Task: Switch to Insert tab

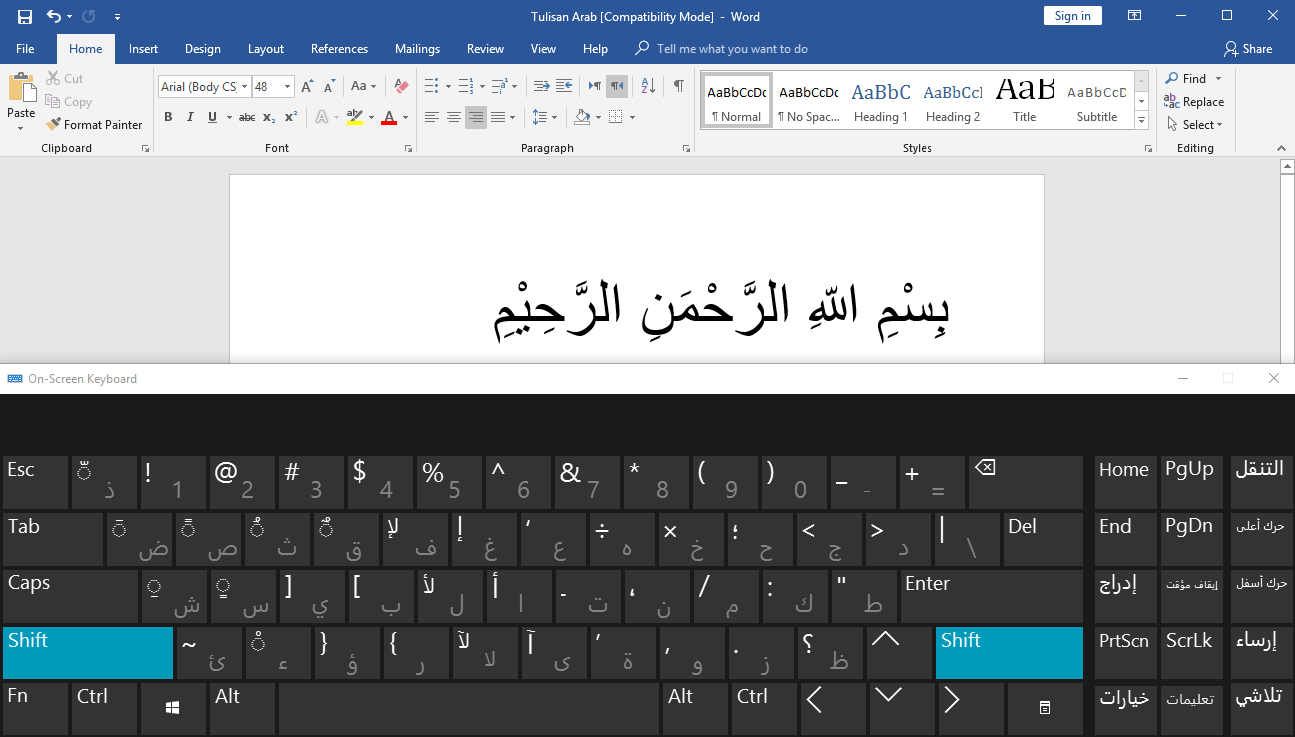Action: [x=143, y=49]
